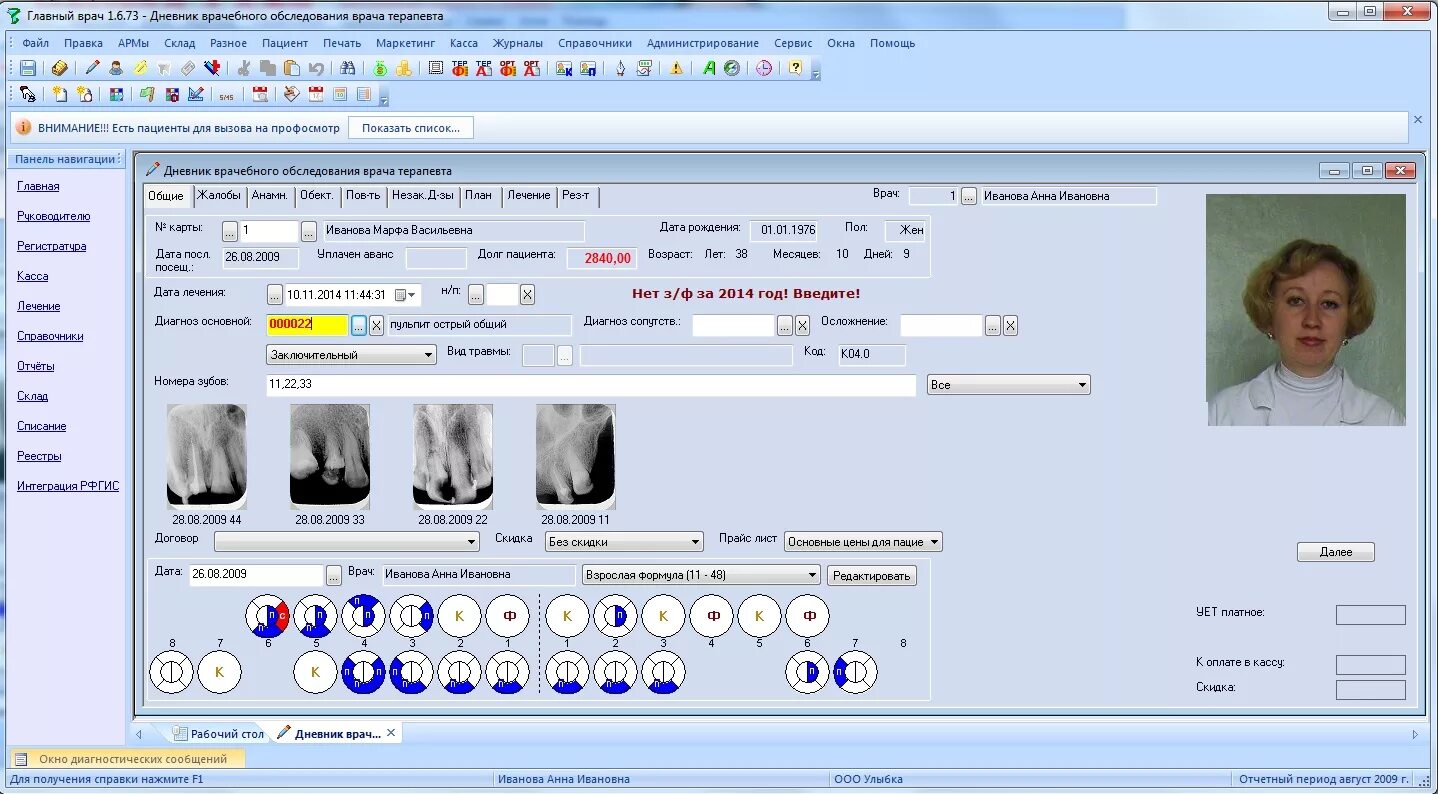Click the Показать список... button
This screenshot has height=794, width=1438.
point(411,128)
